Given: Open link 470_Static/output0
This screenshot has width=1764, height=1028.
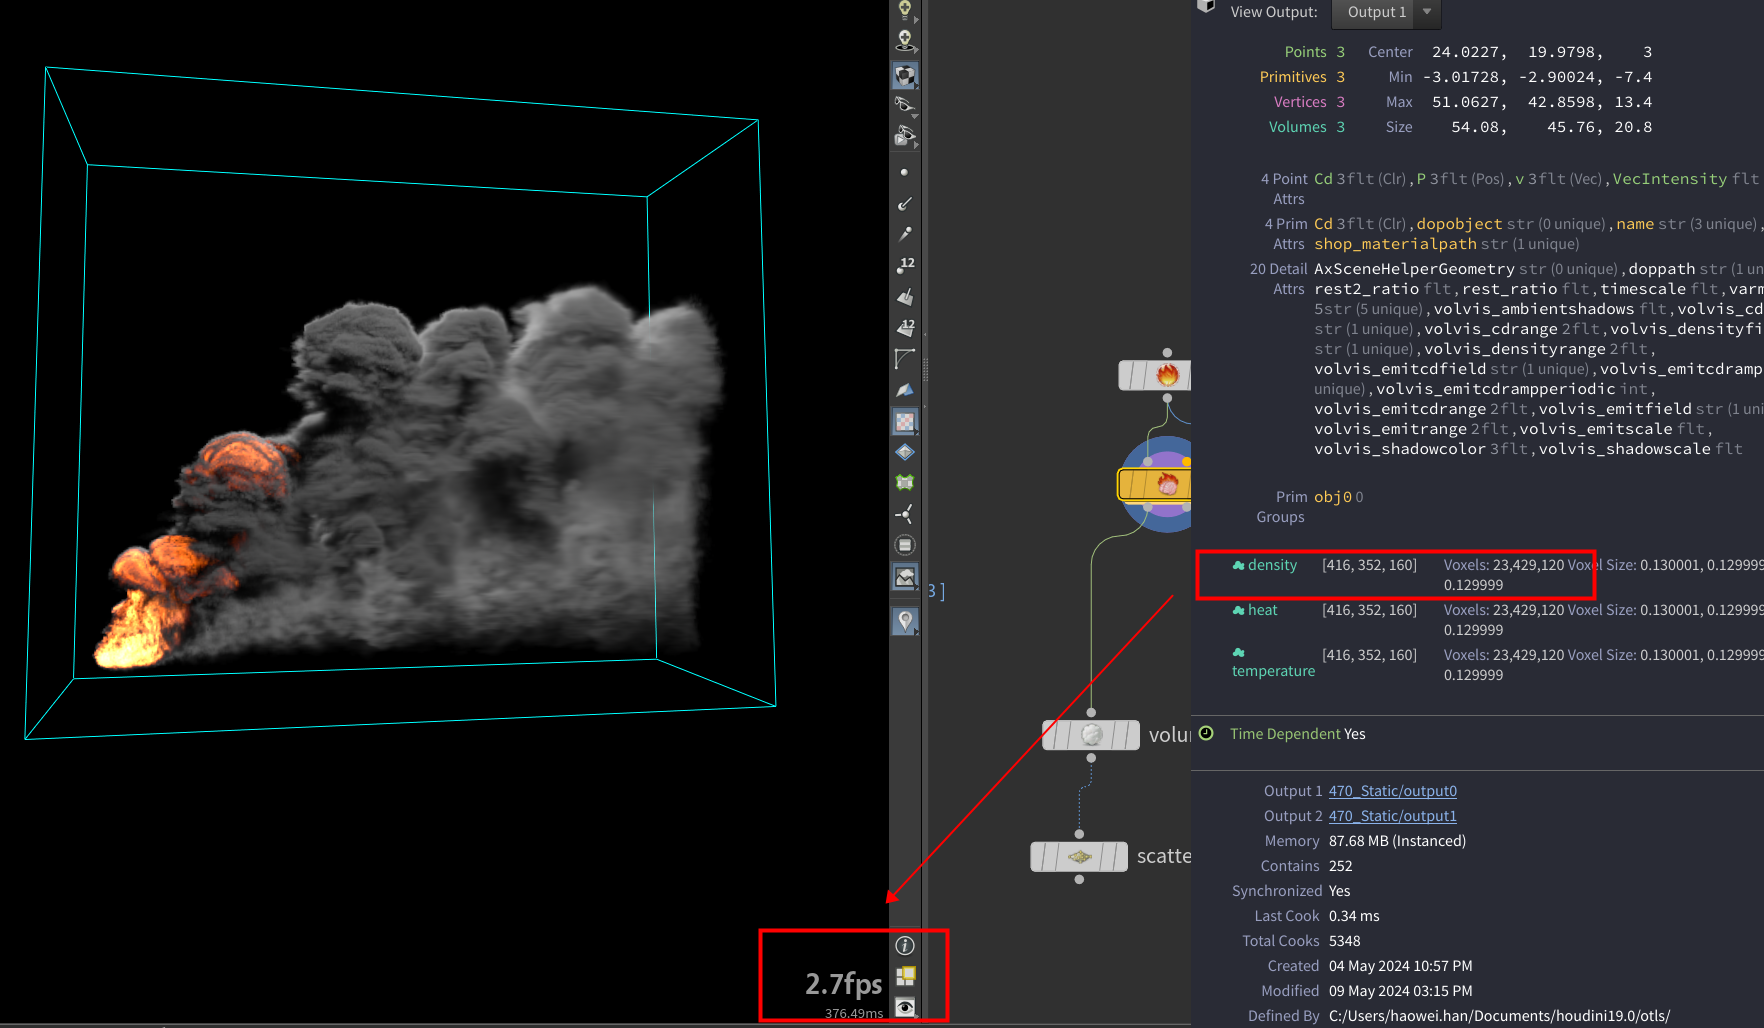Looking at the screenshot, I should [x=1392, y=791].
